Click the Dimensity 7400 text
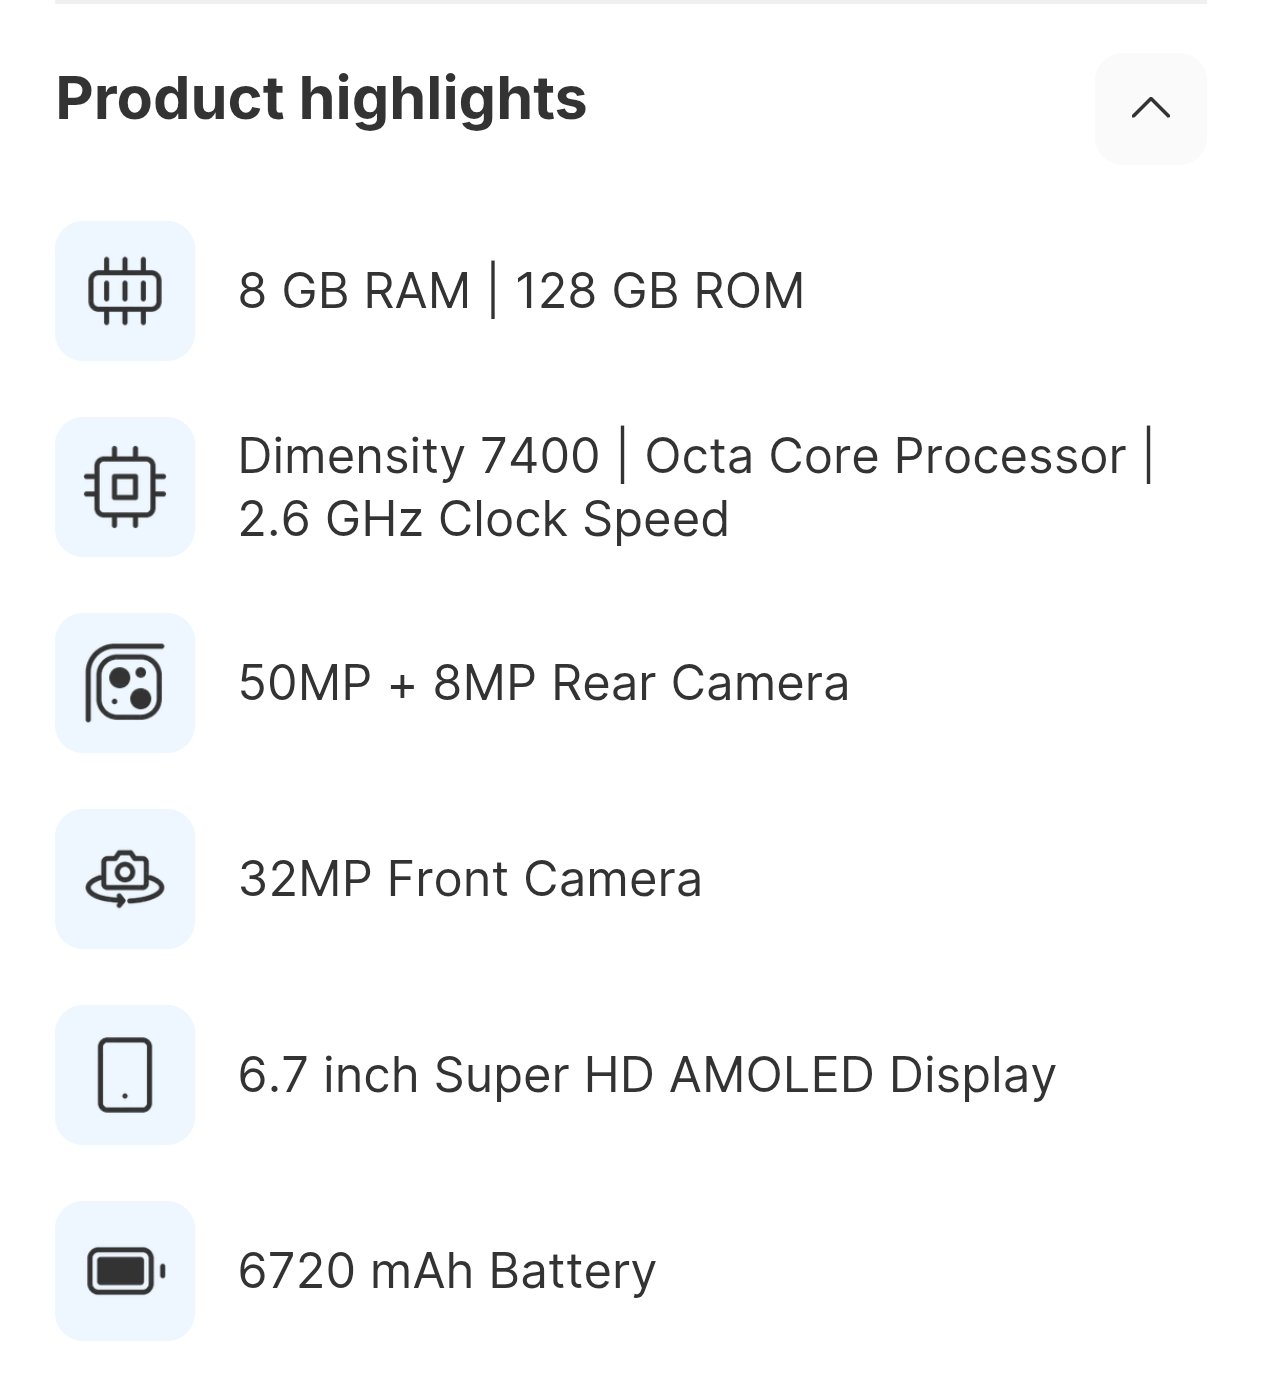 point(418,456)
